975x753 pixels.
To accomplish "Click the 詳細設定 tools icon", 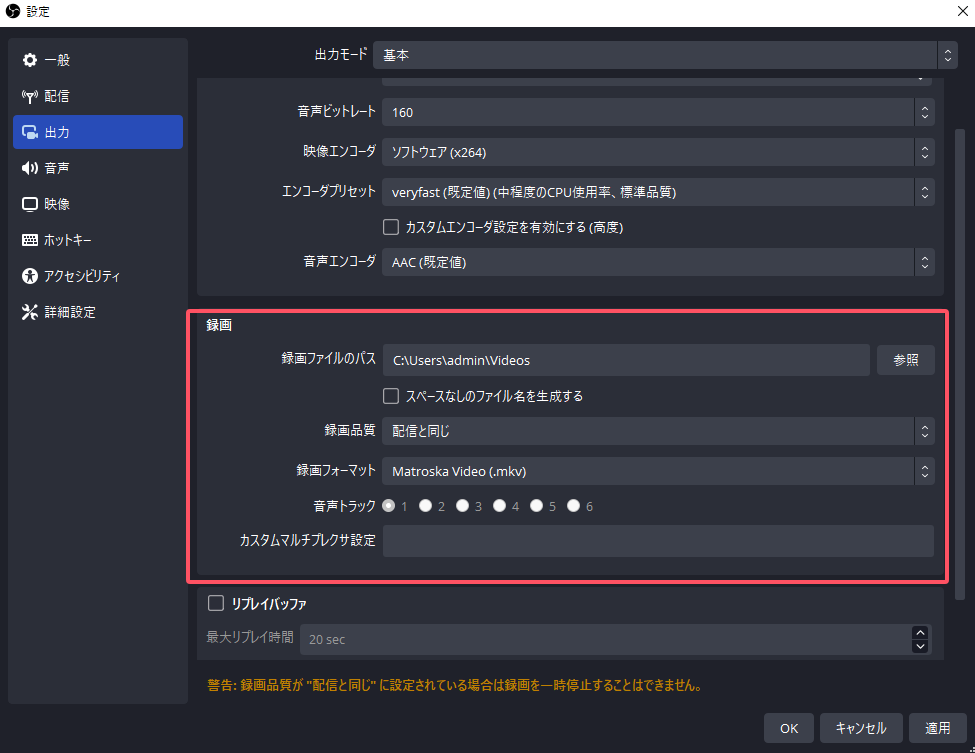I will [x=30, y=312].
